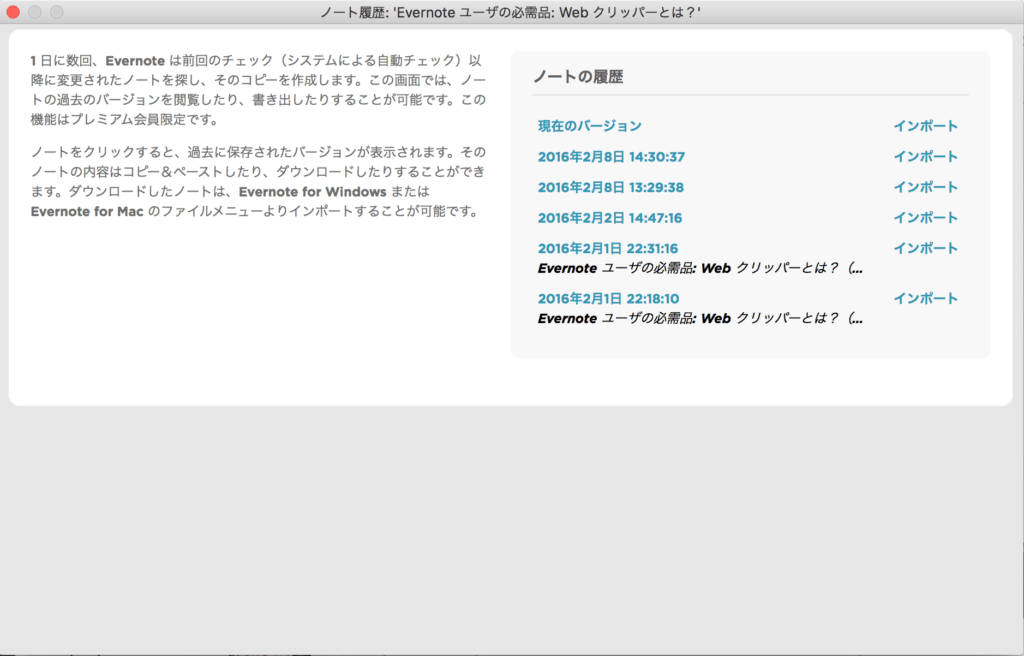1024x656 pixels.
Task: Click the ノートの履歴 heading
Action: click(x=578, y=77)
